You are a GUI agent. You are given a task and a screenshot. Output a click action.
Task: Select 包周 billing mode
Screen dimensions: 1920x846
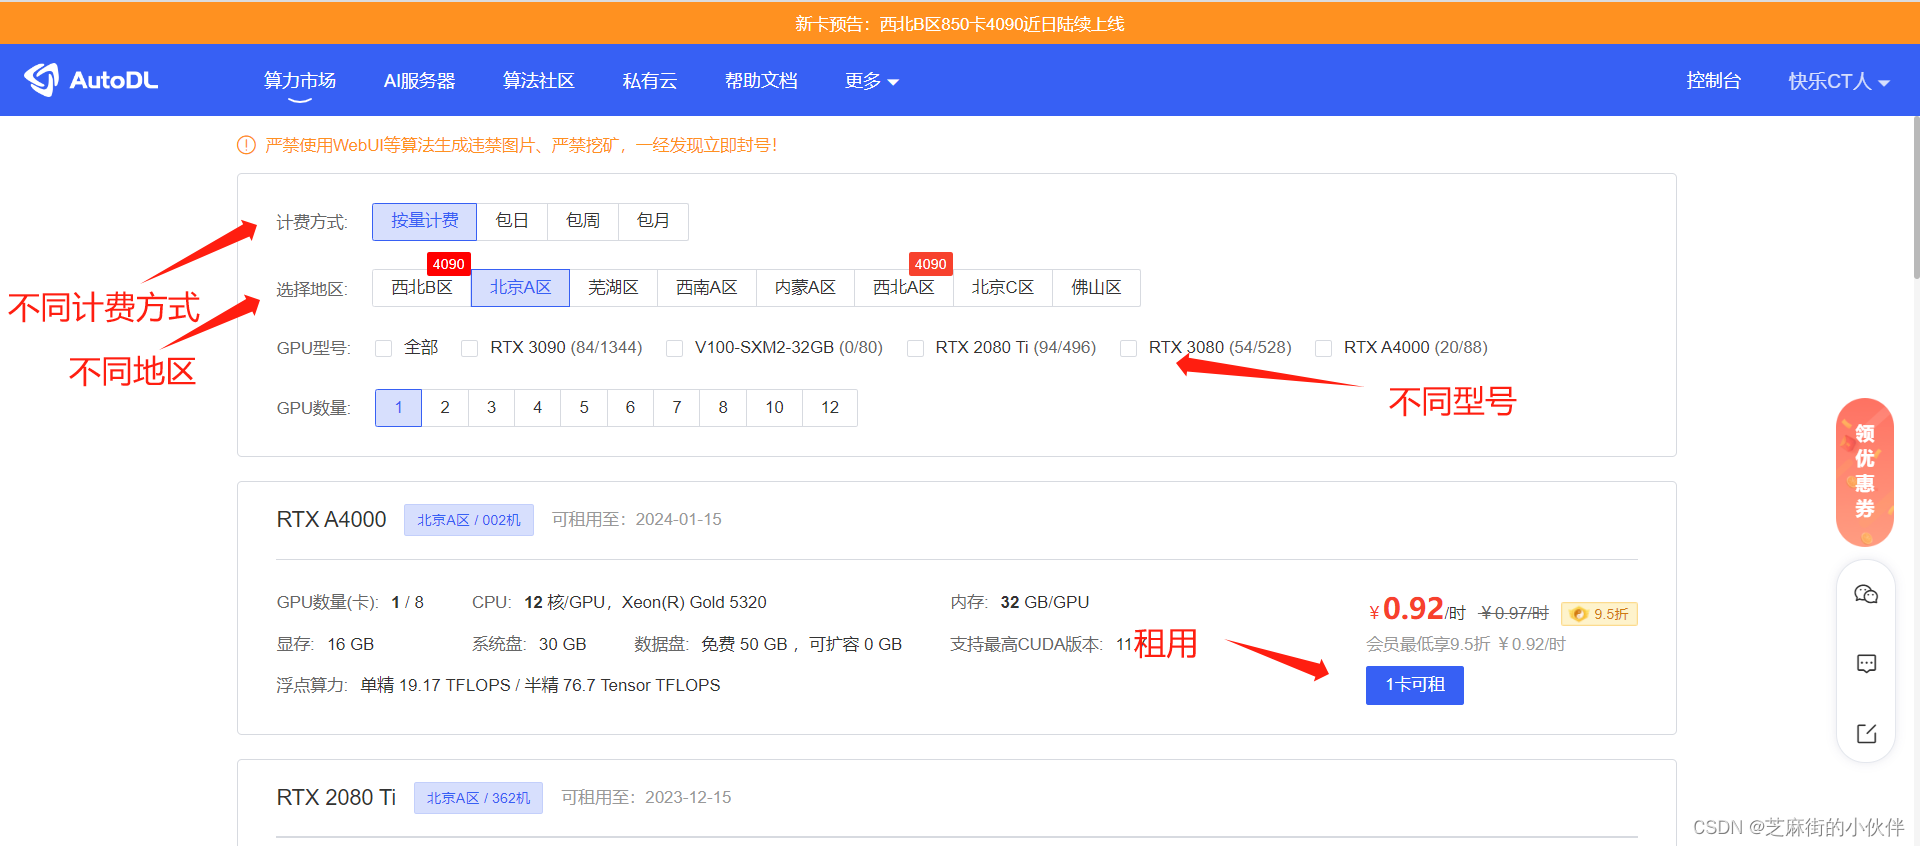(x=583, y=221)
